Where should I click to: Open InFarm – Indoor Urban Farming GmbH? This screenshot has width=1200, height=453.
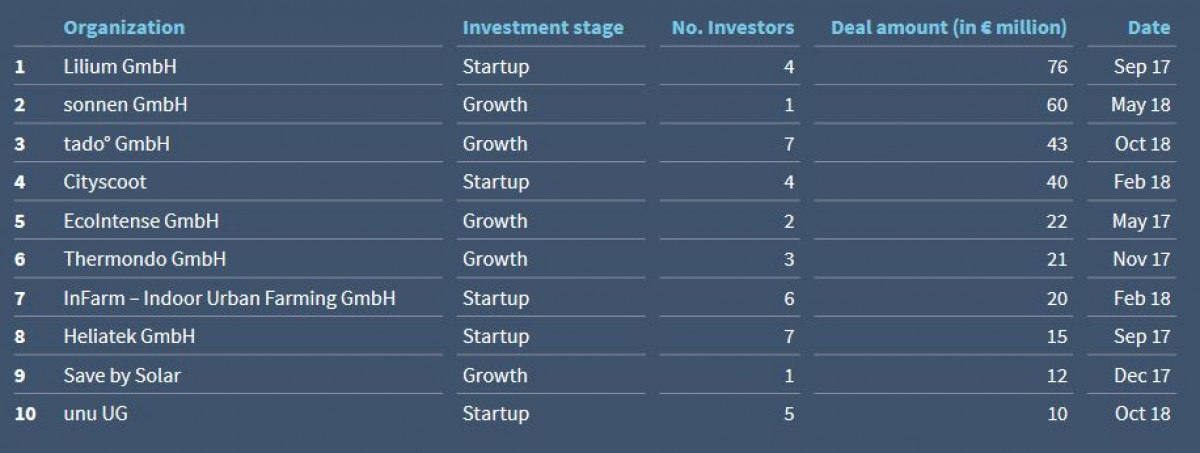click(x=229, y=298)
